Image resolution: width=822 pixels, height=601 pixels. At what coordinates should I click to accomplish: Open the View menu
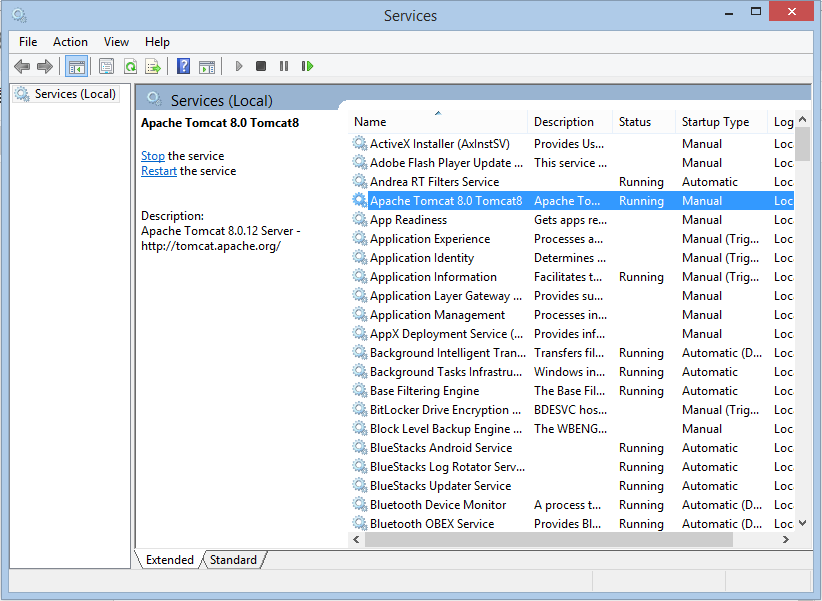116,42
